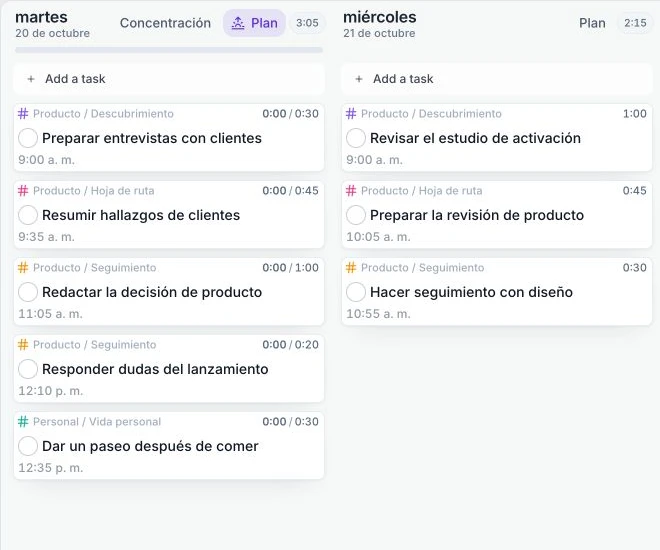Click the 9:00 a. m. time on Revisar el estudio
Viewport: 660px width, 550px height.
coord(374,160)
